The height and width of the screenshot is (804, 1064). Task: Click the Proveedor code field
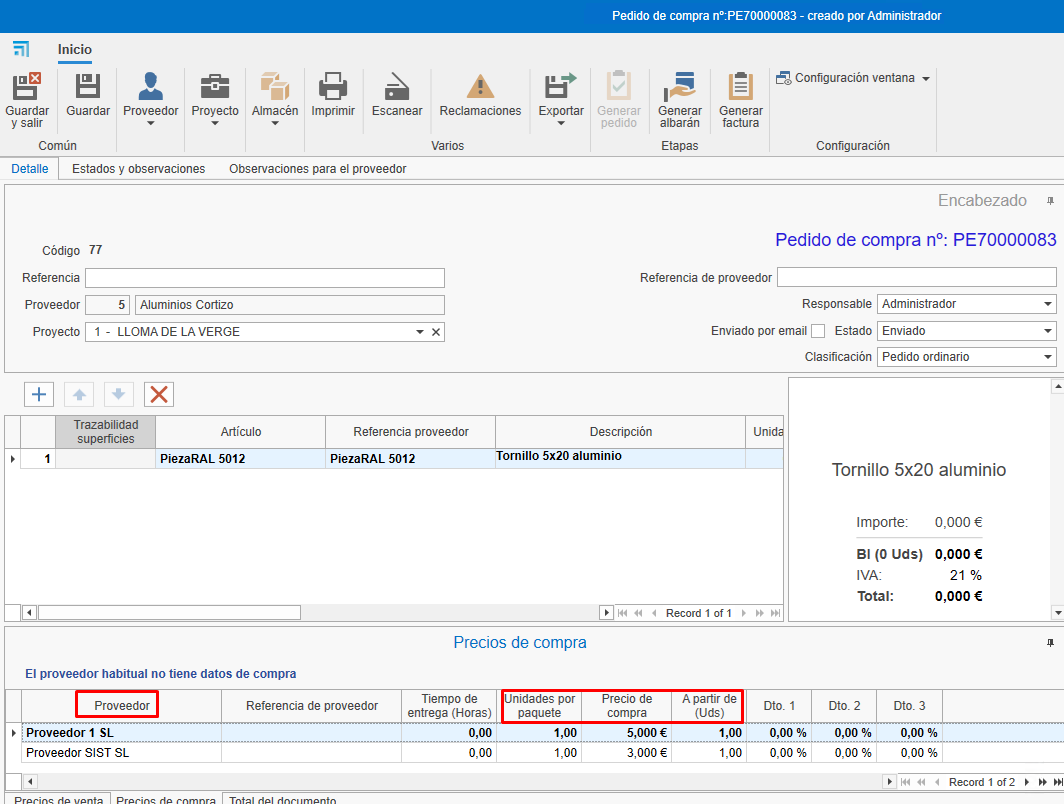coord(107,305)
